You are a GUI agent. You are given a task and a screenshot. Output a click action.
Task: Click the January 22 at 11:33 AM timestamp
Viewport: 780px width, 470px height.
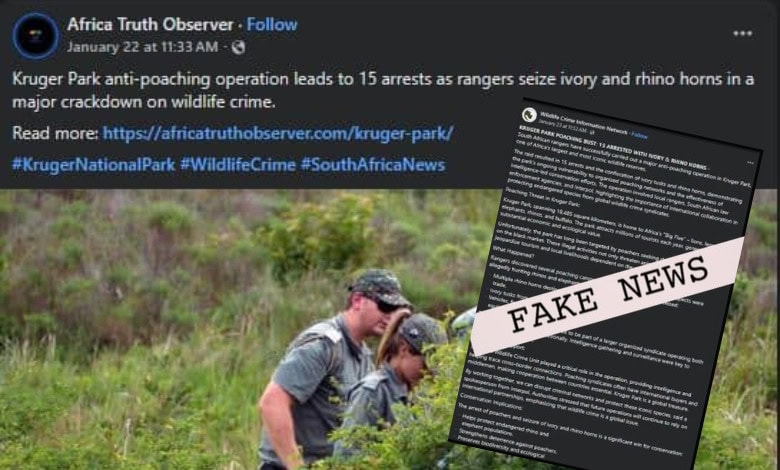(x=142, y=47)
